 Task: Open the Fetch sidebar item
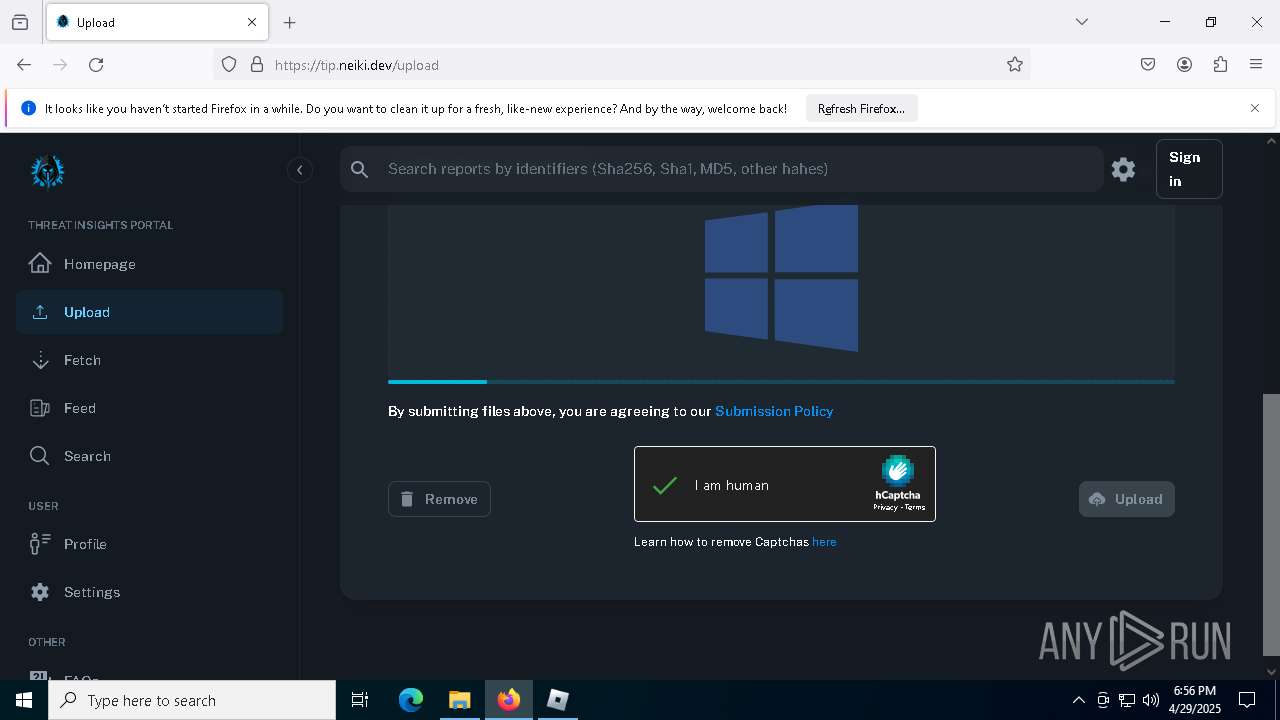coord(149,360)
